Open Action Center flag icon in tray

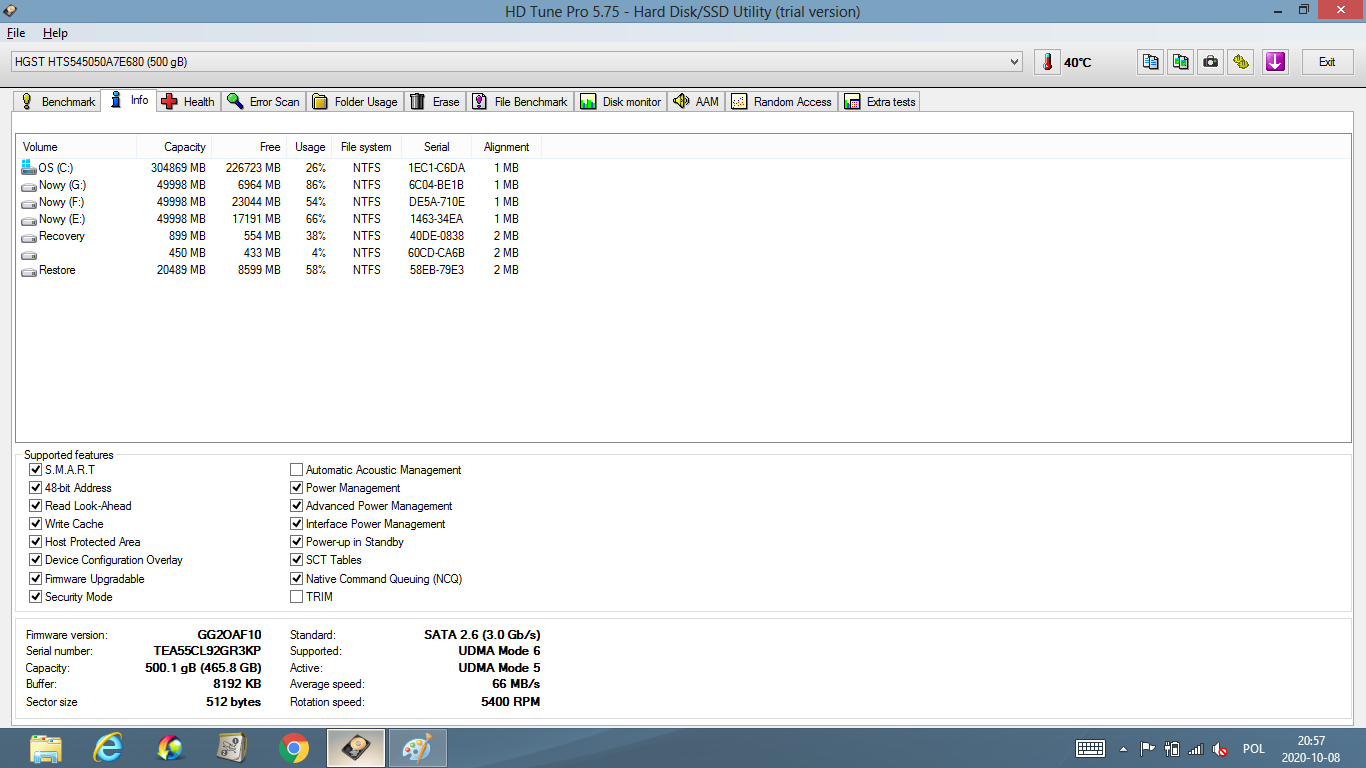[1148, 748]
